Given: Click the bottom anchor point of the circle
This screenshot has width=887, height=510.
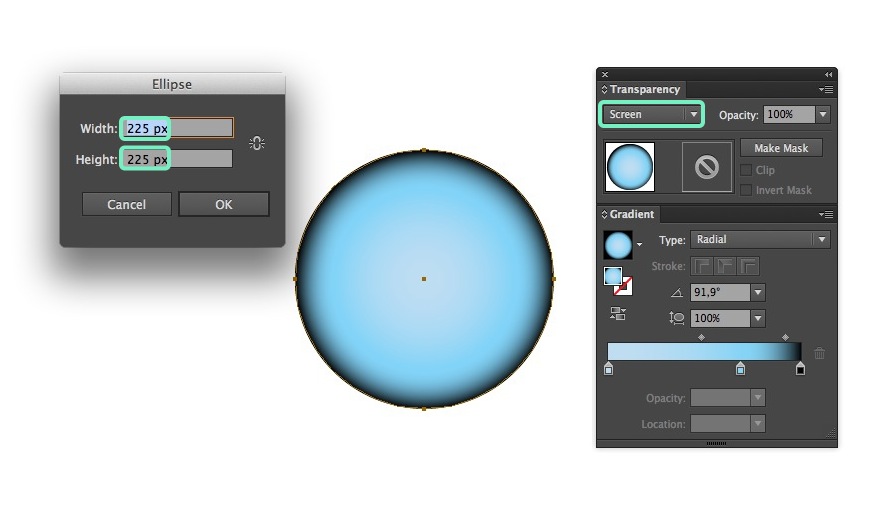Looking at the screenshot, I should (x=424, y=408).
